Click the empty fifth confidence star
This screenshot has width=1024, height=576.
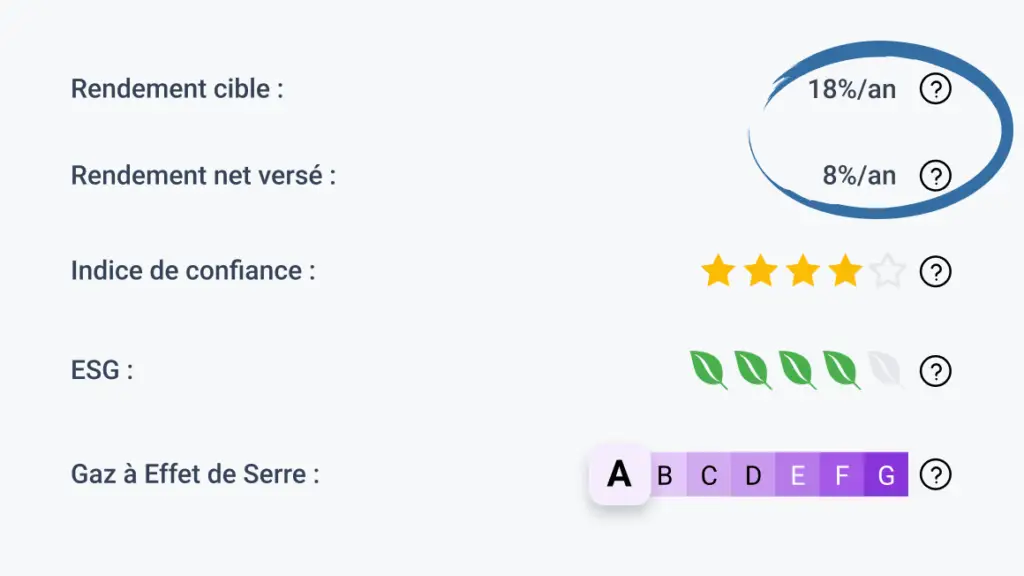[888, 270]
